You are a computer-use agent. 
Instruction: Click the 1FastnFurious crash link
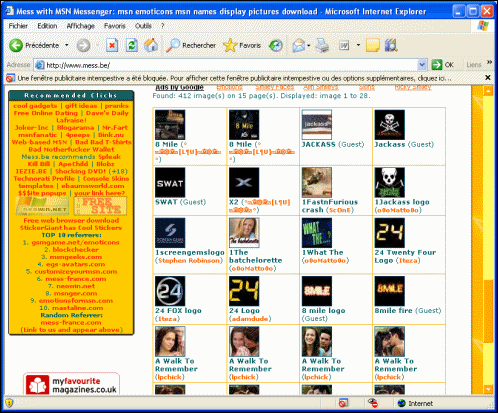point(330,206)
